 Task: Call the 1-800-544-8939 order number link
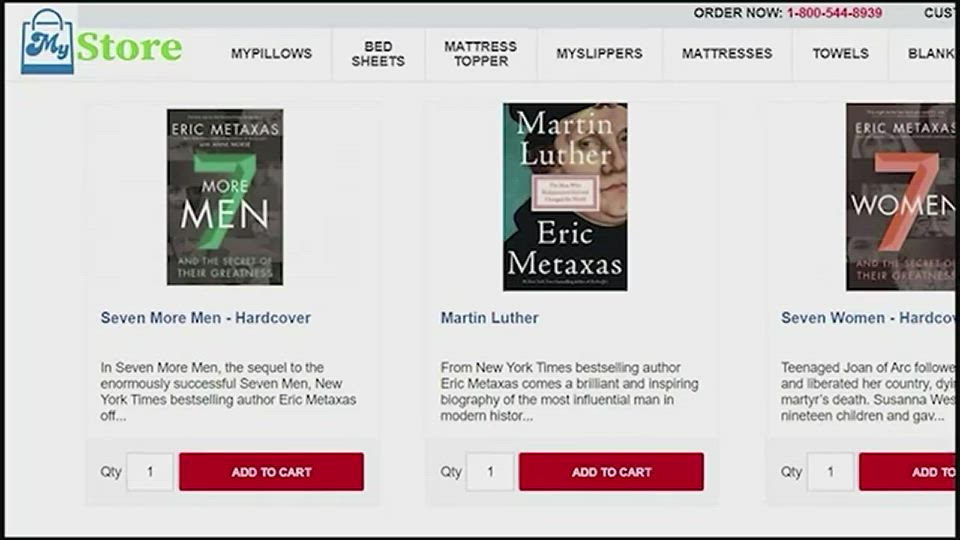pos(834,13)
